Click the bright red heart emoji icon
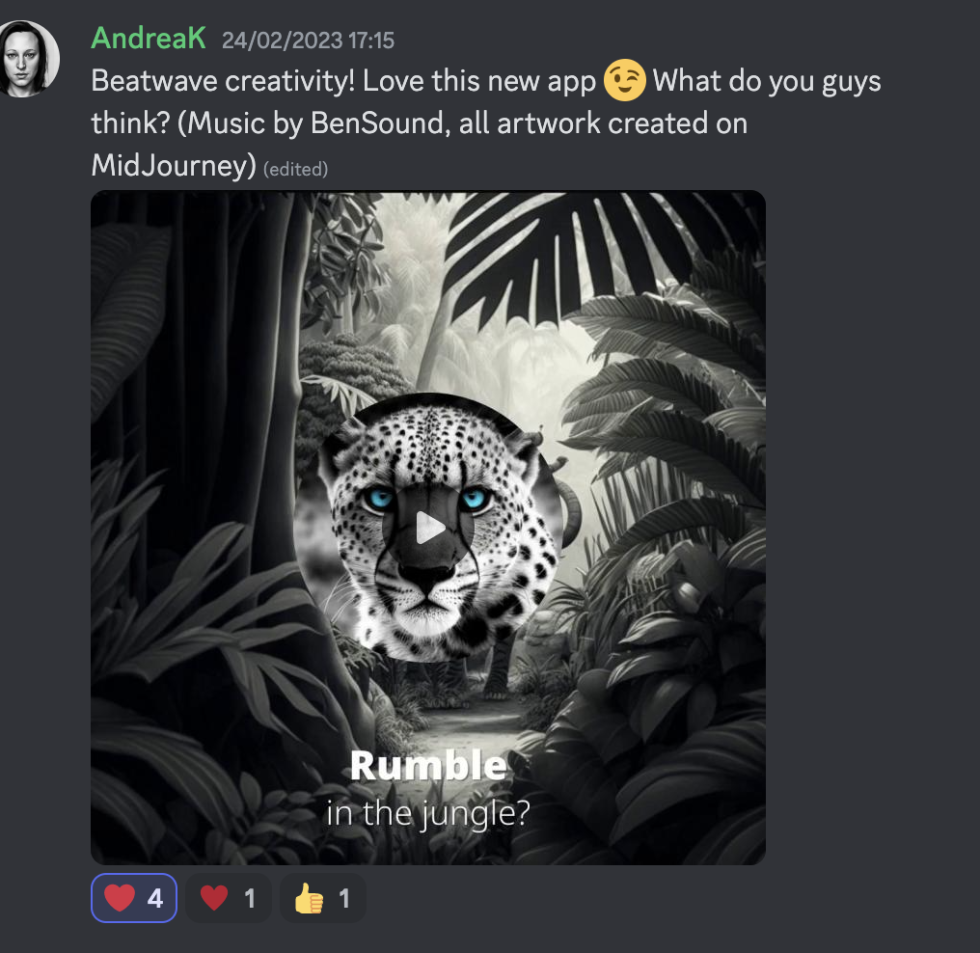The width and height of the screenshot is (980, 953). [x=119, y=898]
